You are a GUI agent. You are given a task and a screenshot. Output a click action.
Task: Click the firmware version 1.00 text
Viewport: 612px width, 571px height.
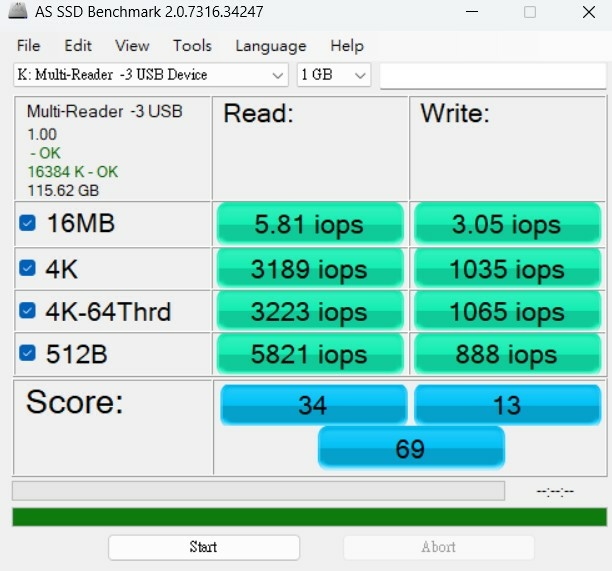42,134
